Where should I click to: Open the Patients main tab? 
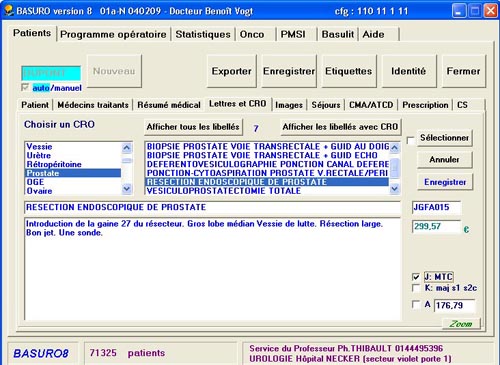click(32, 33)
